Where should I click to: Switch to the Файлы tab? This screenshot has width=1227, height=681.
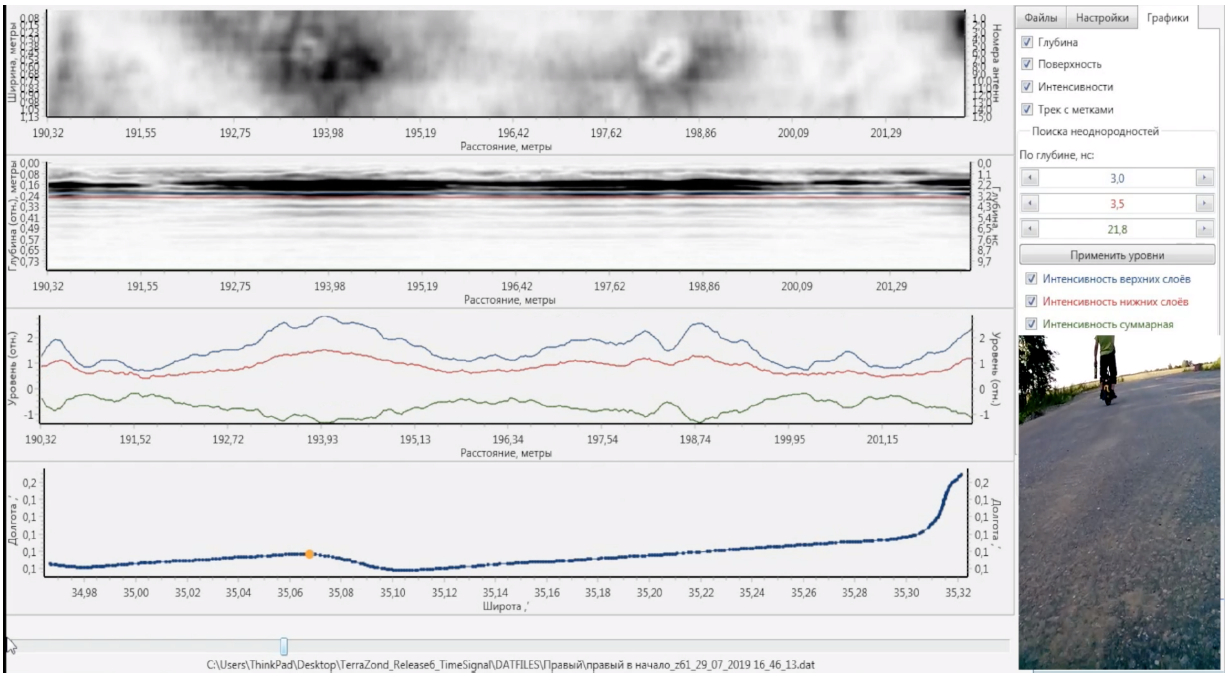(1041, 18)
